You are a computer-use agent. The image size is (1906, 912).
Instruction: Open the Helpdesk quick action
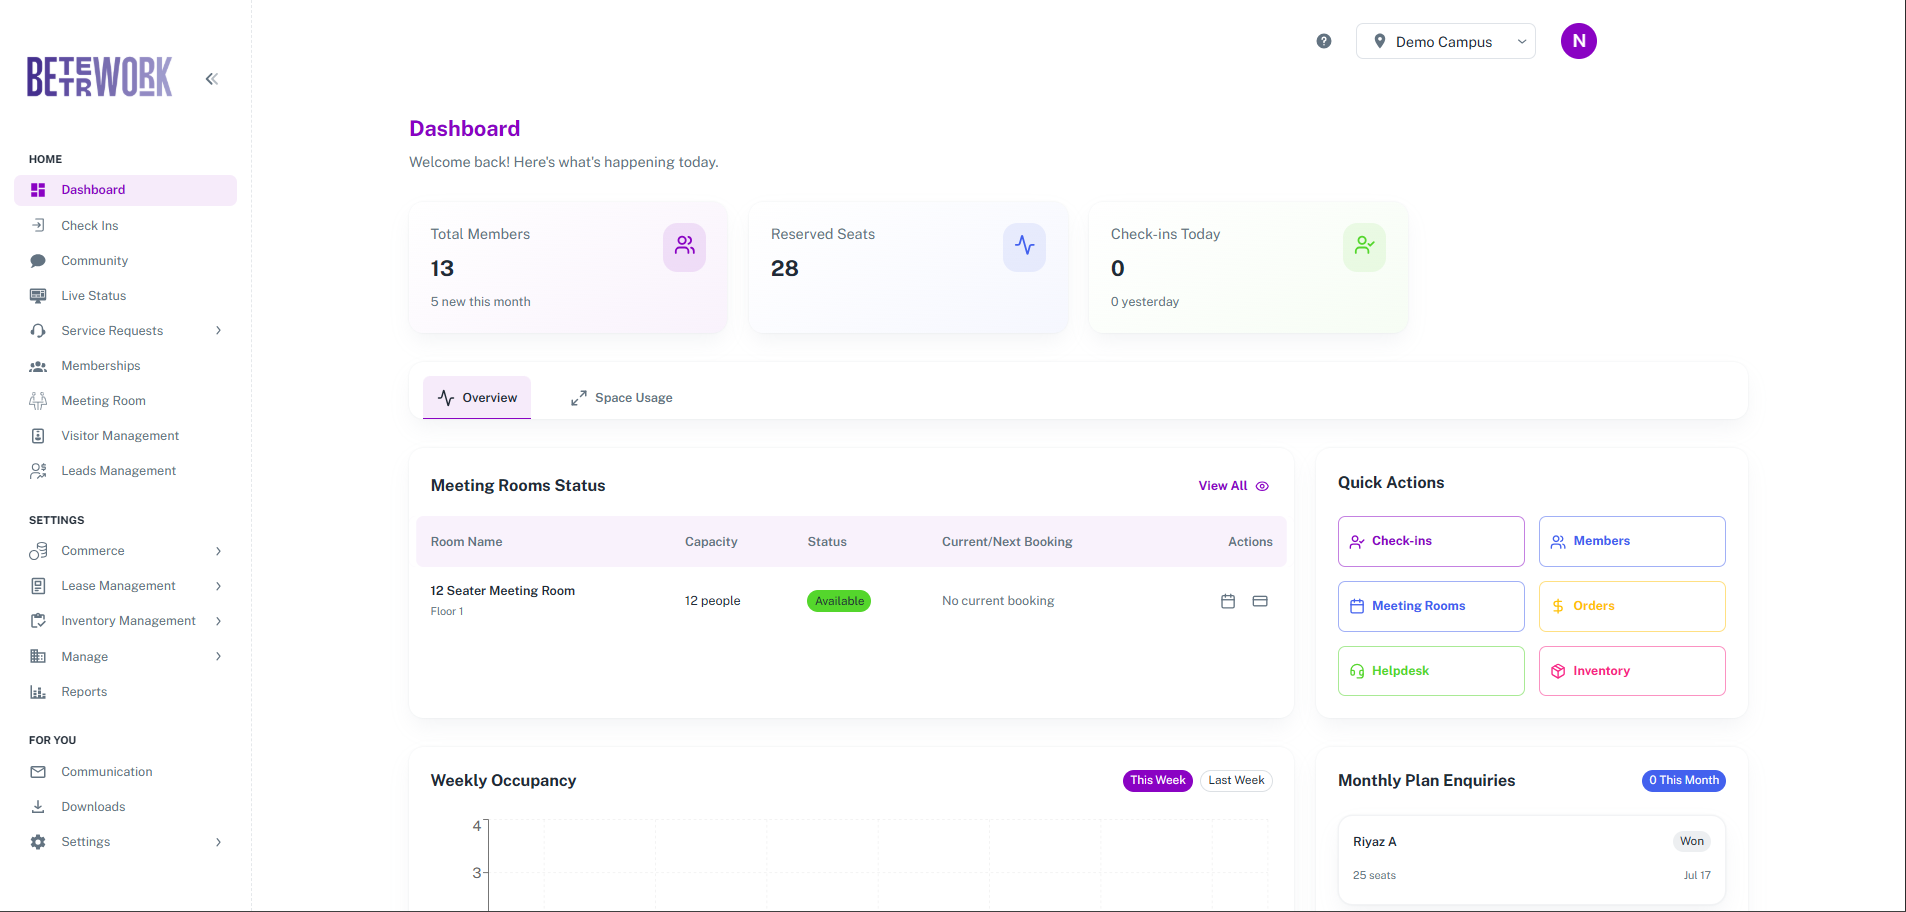(1430, 670)
